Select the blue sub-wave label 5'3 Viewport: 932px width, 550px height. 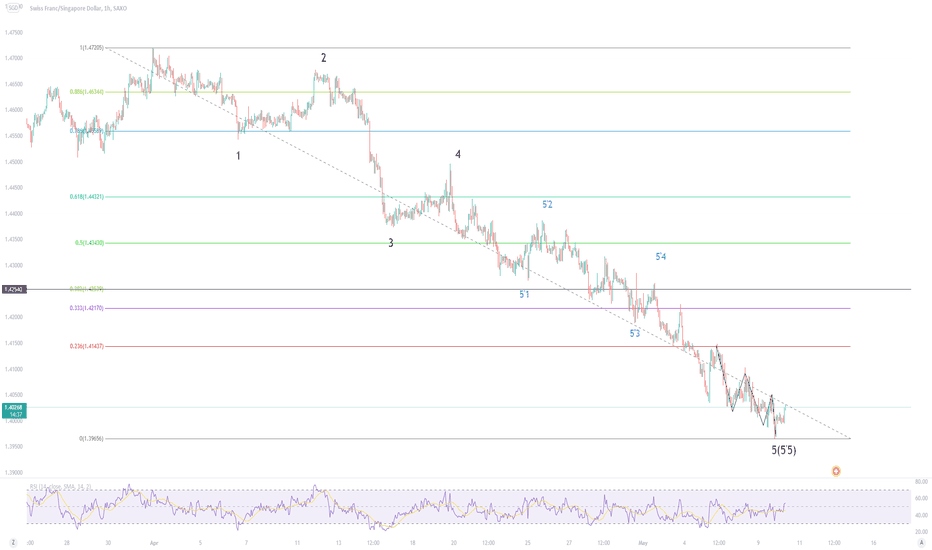coord(635,334)
